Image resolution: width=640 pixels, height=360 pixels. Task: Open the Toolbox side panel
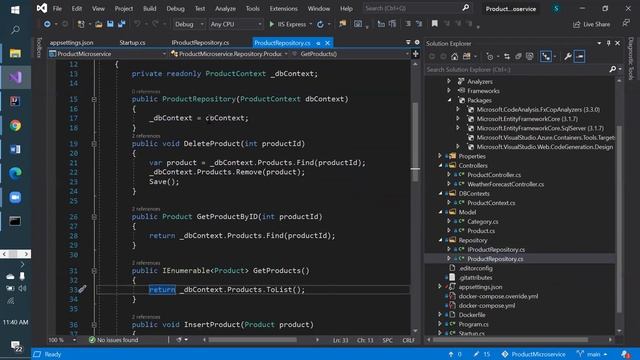coord(39,48)
